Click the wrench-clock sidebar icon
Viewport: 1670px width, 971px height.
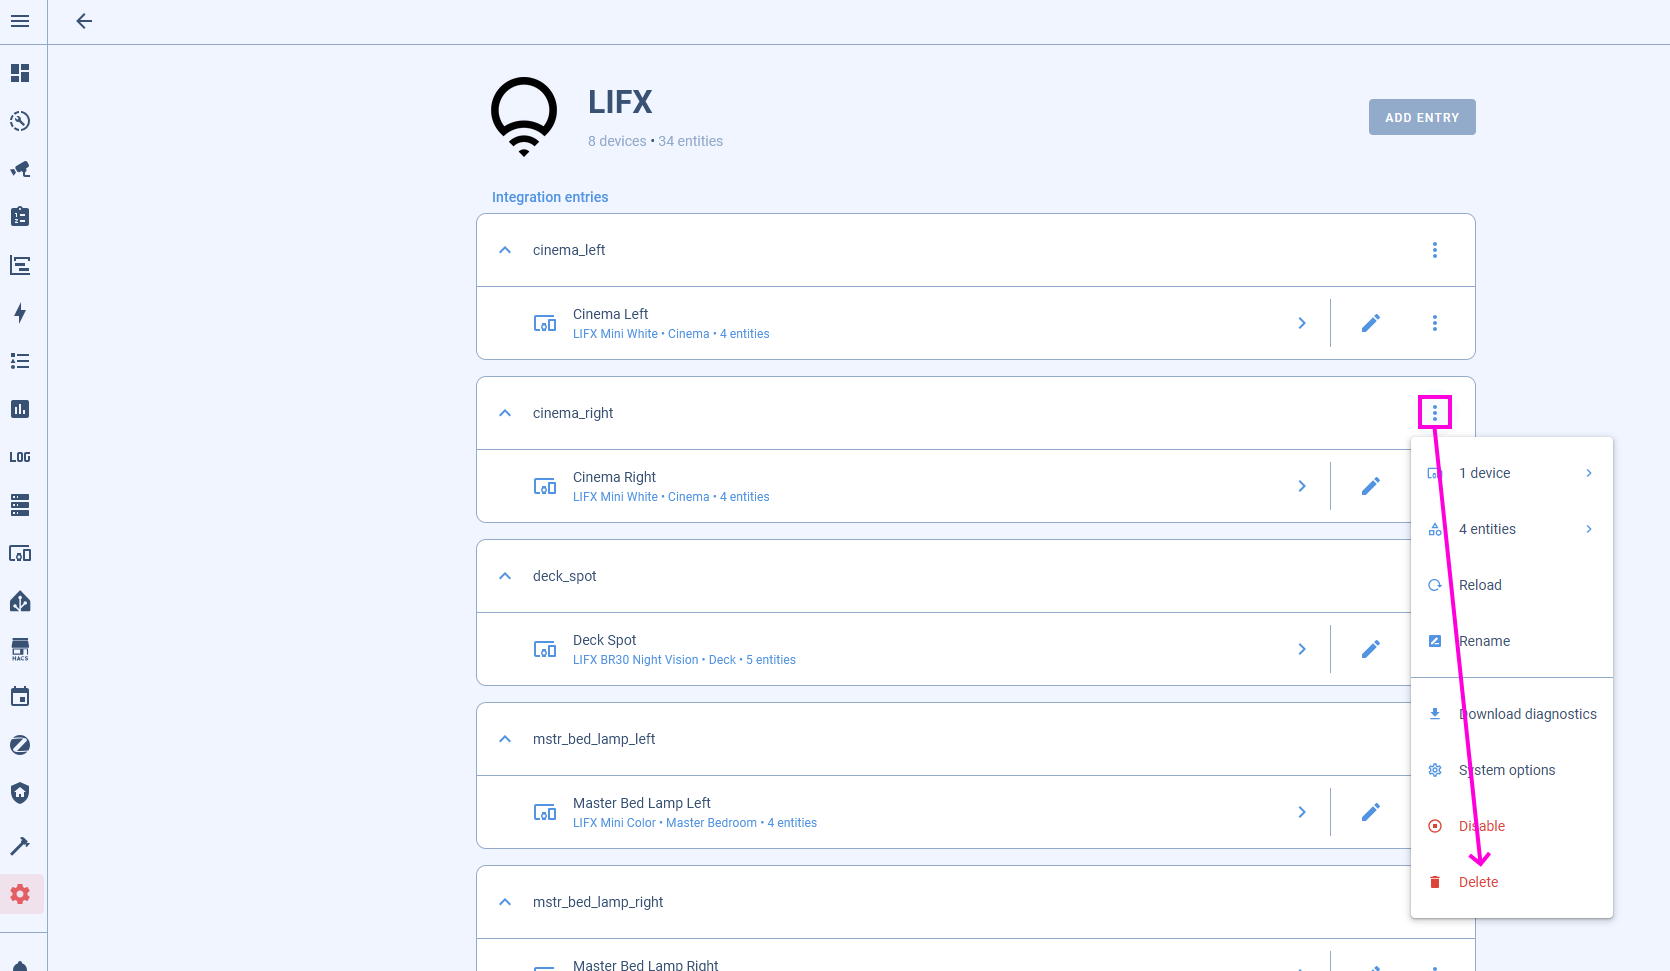(20, 121)
